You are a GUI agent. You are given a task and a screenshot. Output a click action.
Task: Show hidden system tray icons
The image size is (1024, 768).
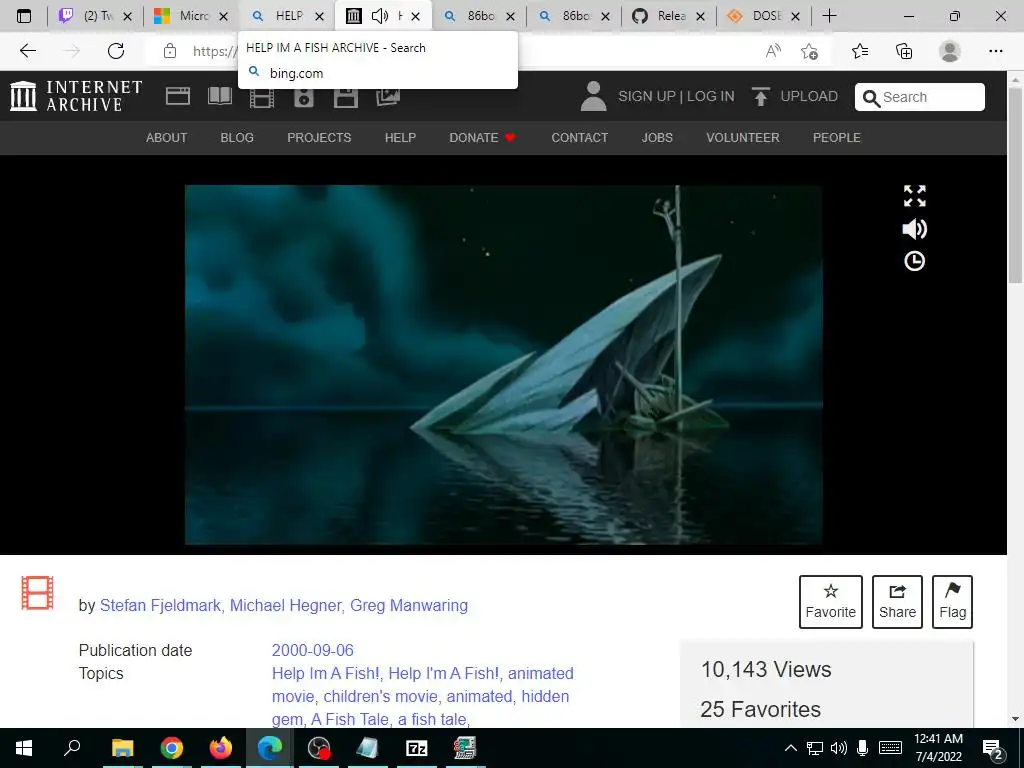pos(790,748)
